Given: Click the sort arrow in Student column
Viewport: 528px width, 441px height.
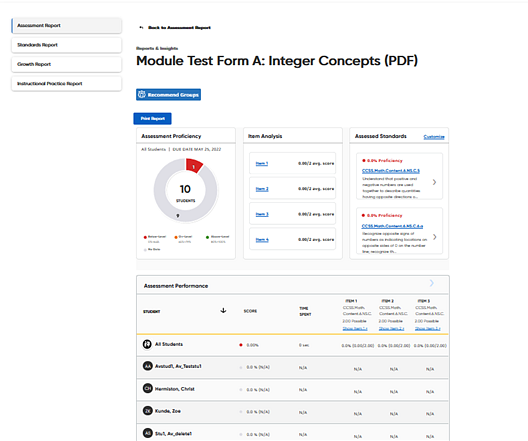Looking at the screenshot, I should [223, 310].
